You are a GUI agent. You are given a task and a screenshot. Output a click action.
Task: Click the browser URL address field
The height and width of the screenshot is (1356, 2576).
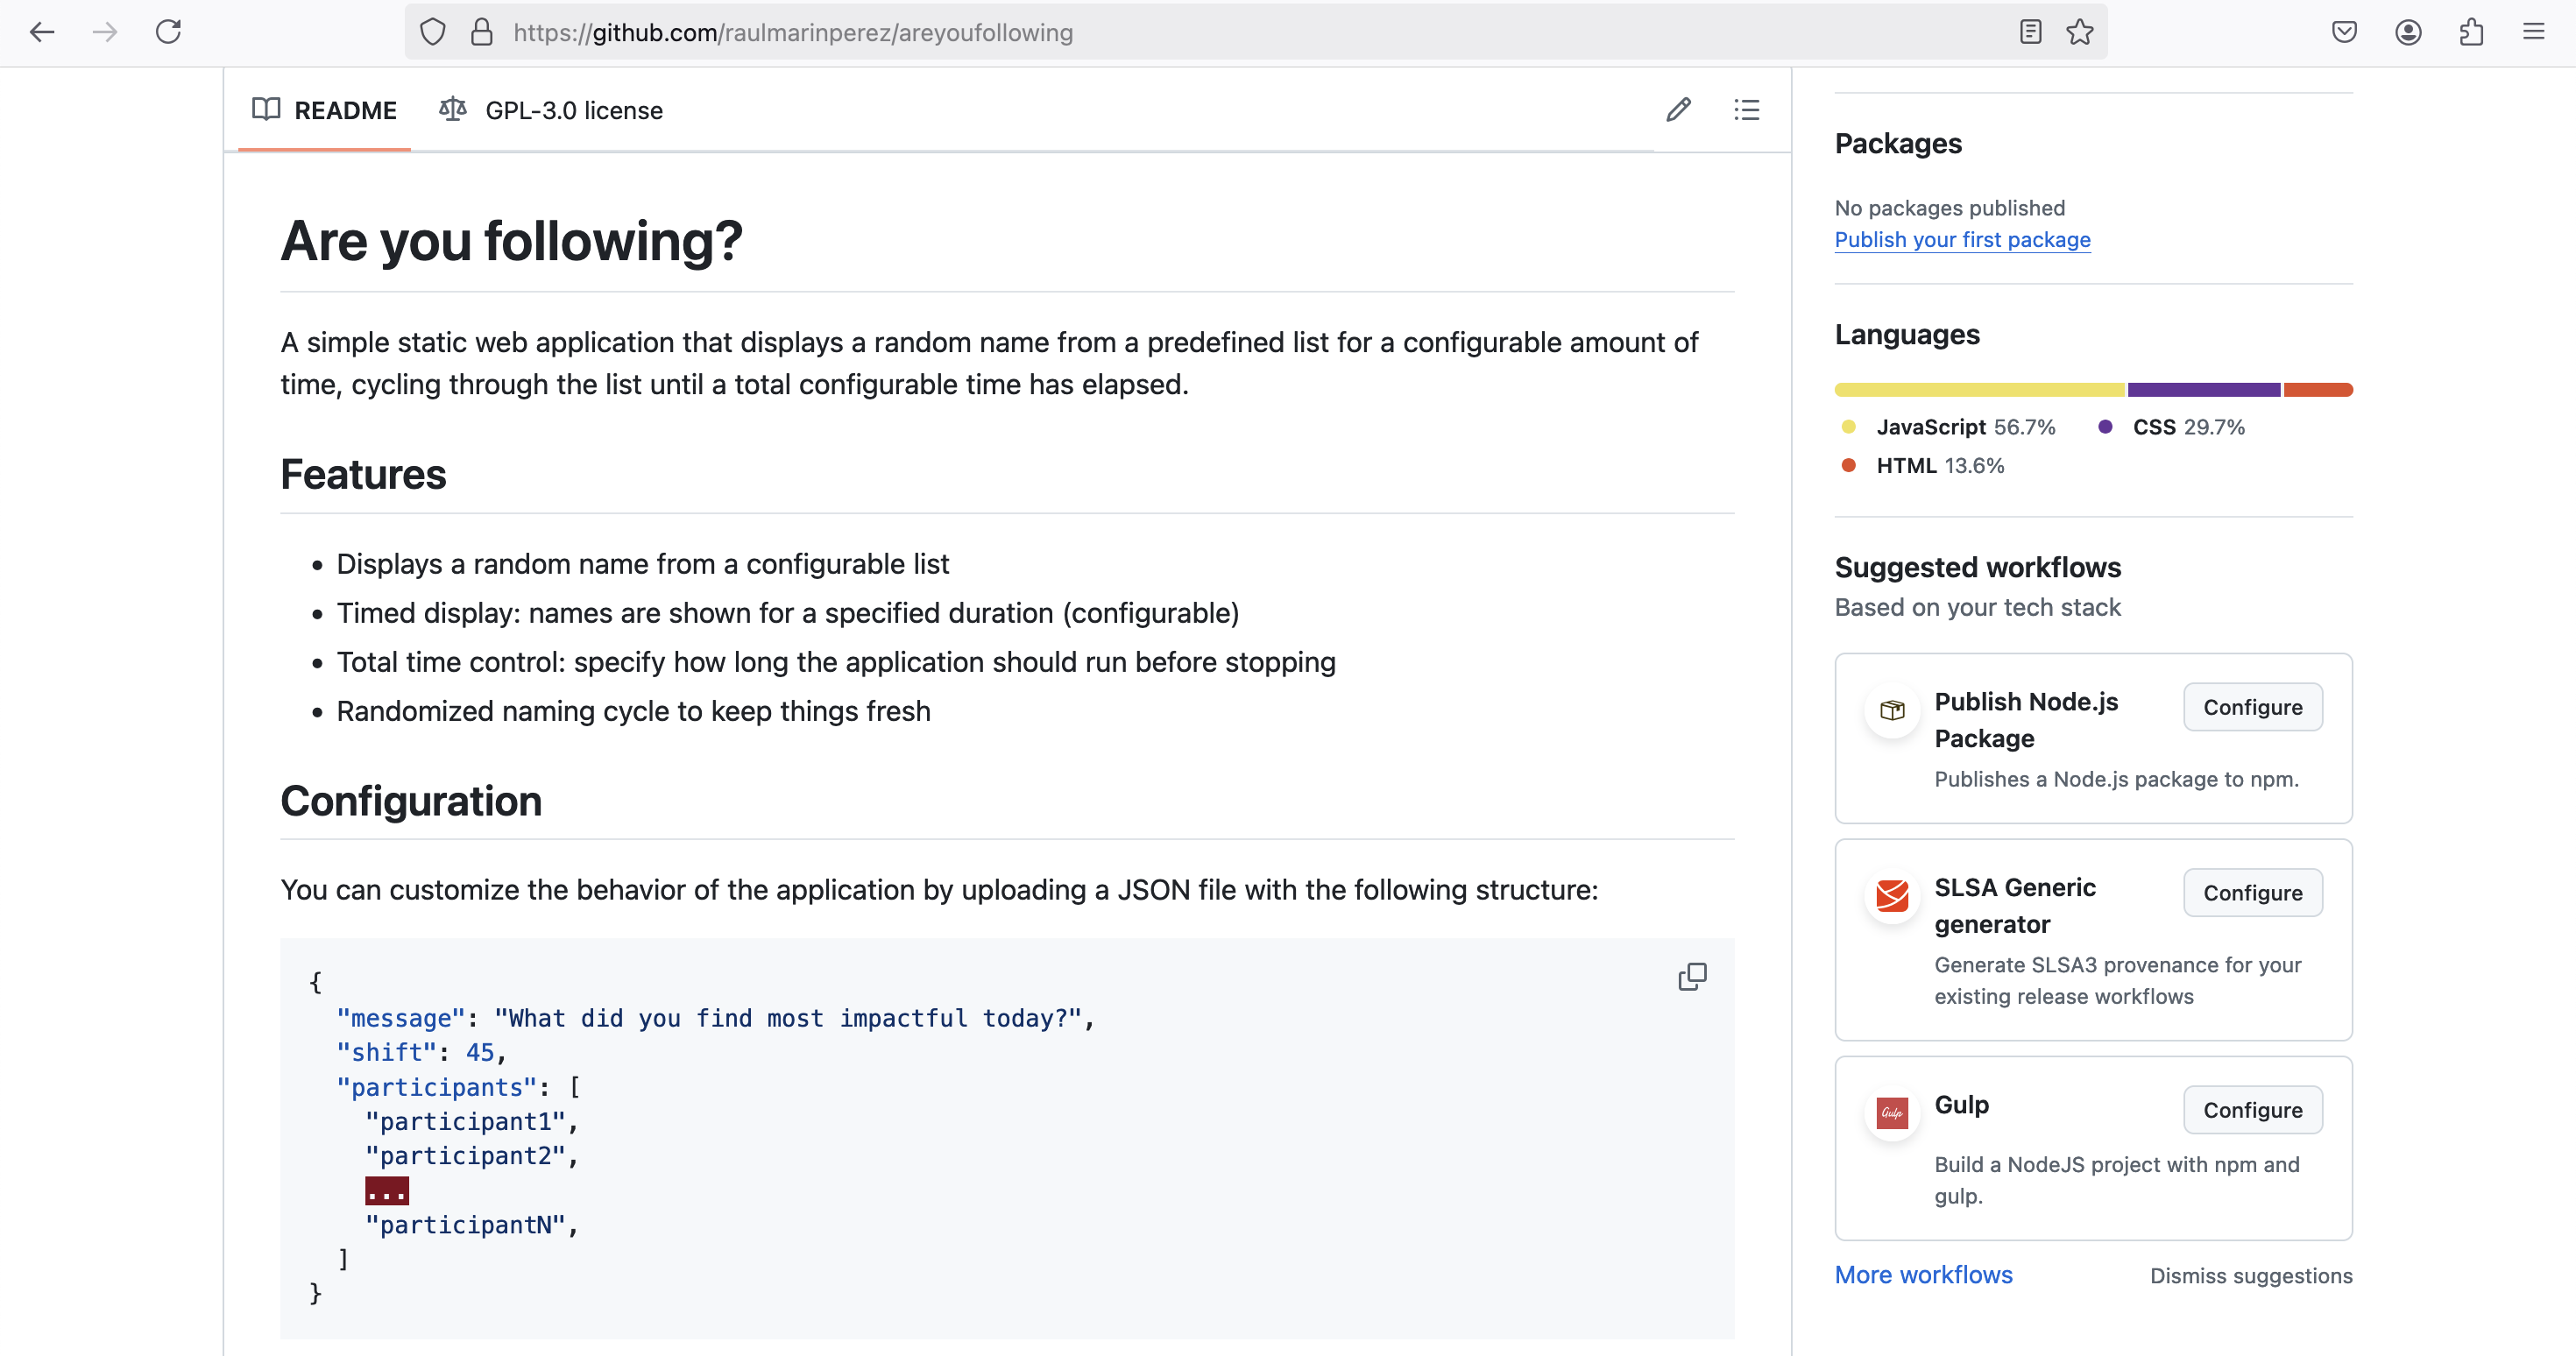(1200, 32)
